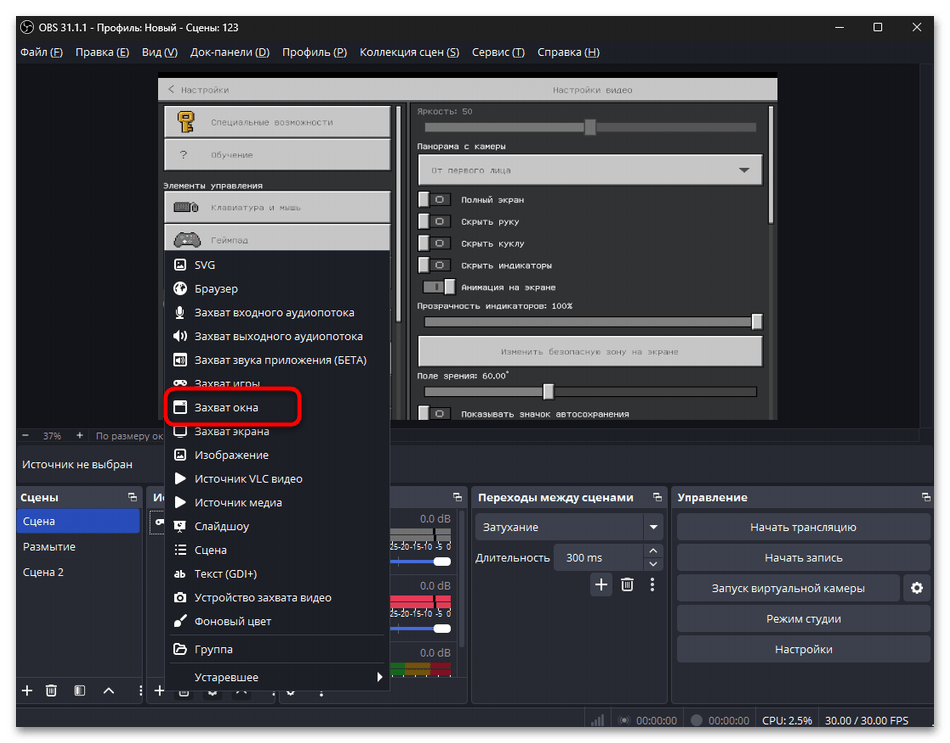950x743 pixels.
Task: Enable Режим студии
Action: 803,619
